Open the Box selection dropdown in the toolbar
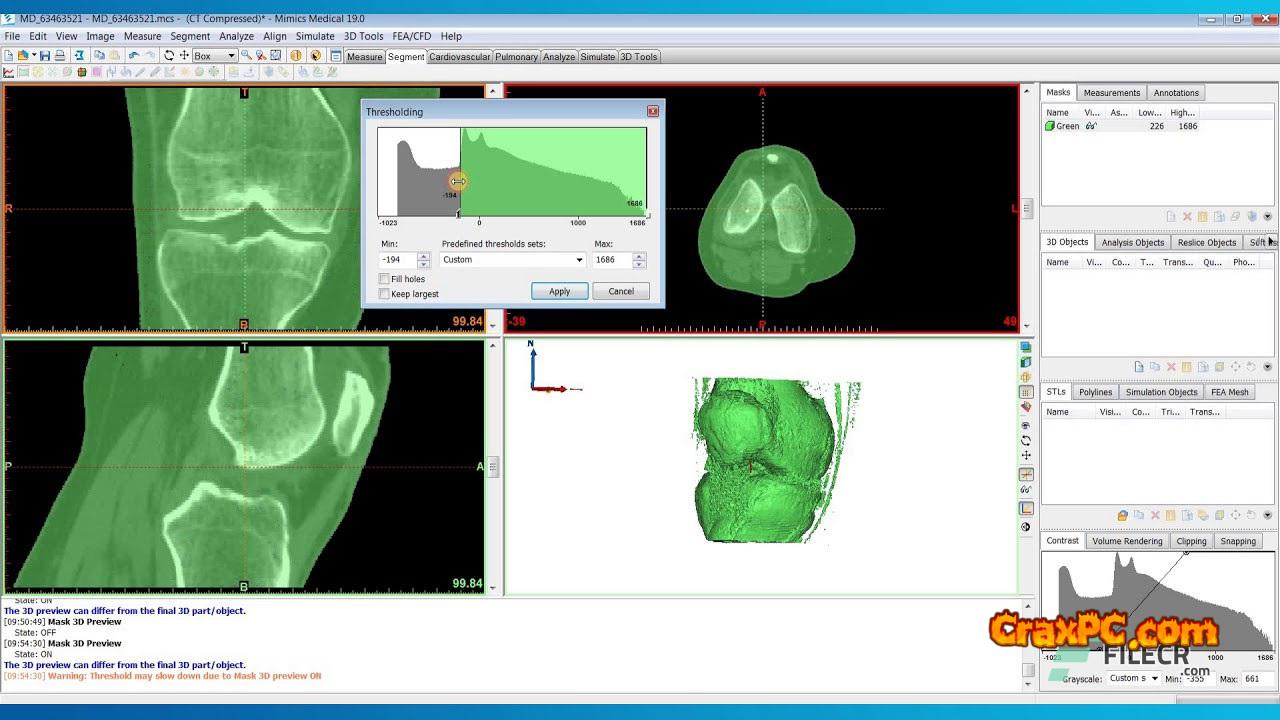1280x720 pixels. coord(231,56)
